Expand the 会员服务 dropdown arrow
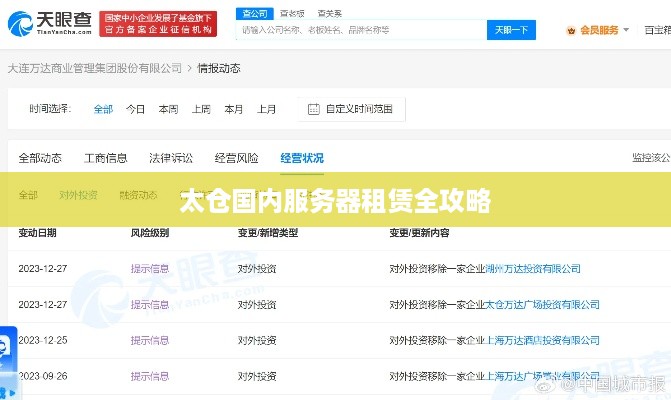 (626, 30)
